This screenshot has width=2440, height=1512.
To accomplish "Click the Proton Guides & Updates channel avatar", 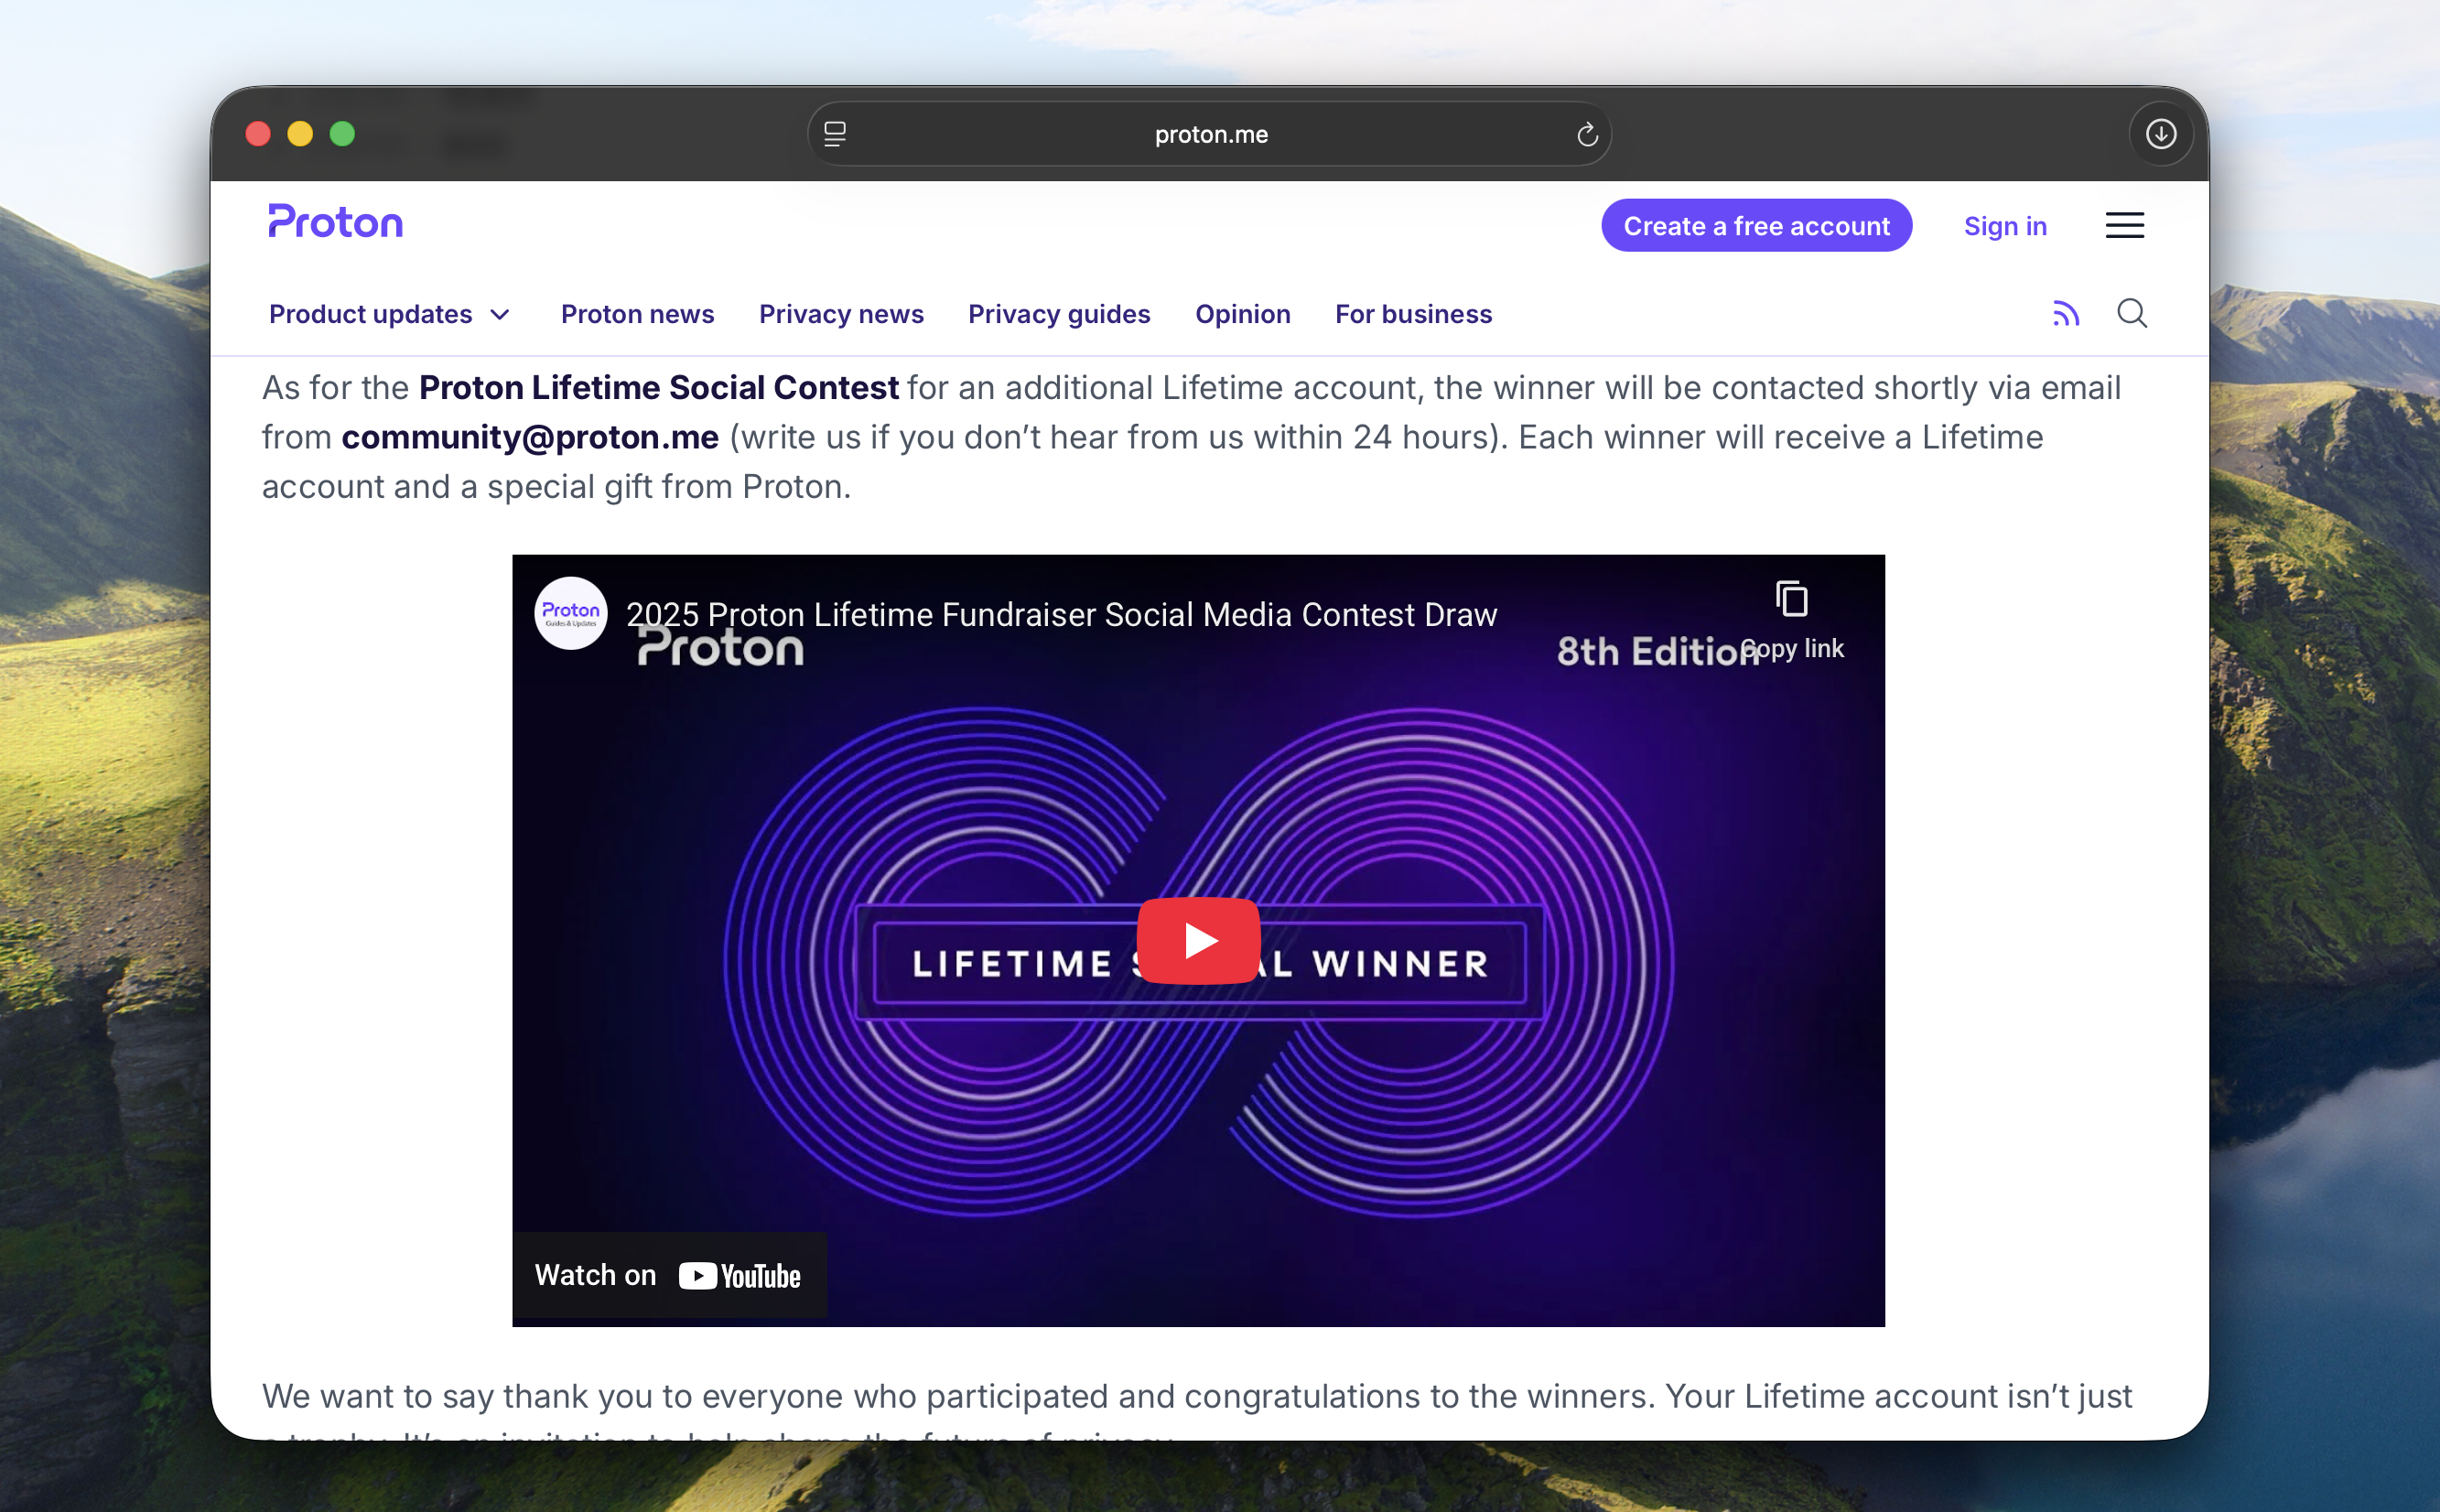I will pos(571,612).
